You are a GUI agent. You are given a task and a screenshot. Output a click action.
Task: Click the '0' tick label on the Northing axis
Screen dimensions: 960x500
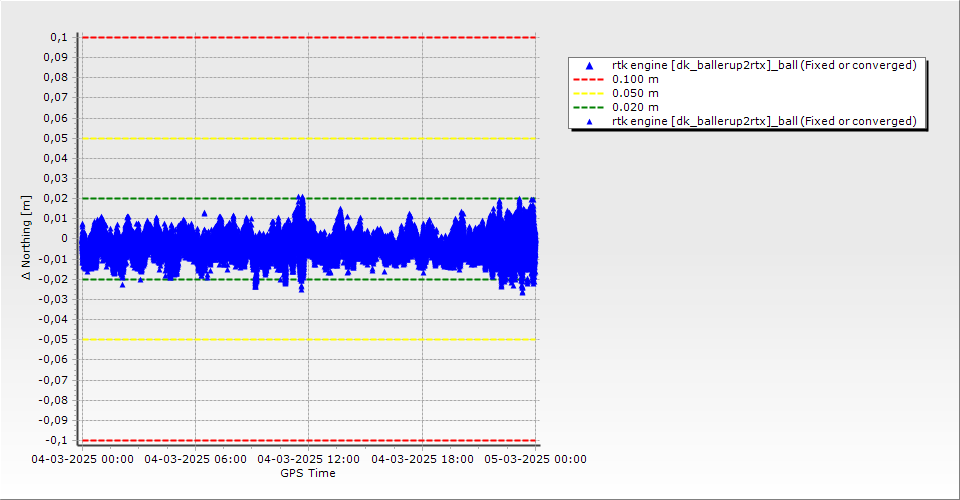coord(65,239)
